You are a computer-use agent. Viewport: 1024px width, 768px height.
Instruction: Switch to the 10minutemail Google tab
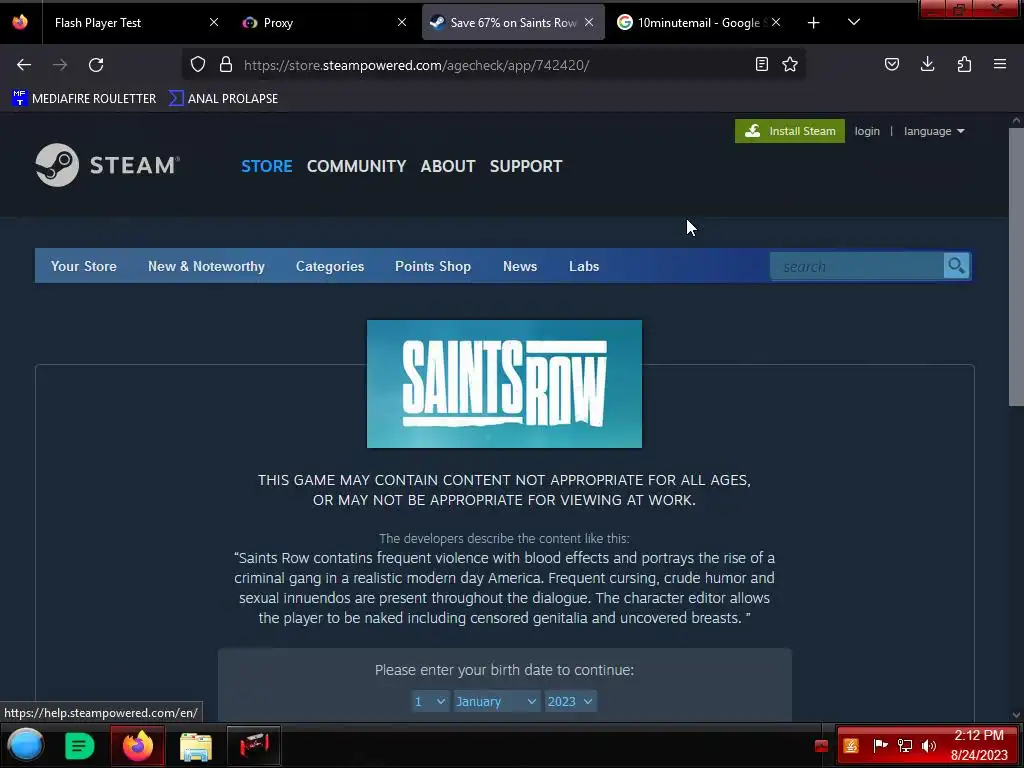click(699, 23)
